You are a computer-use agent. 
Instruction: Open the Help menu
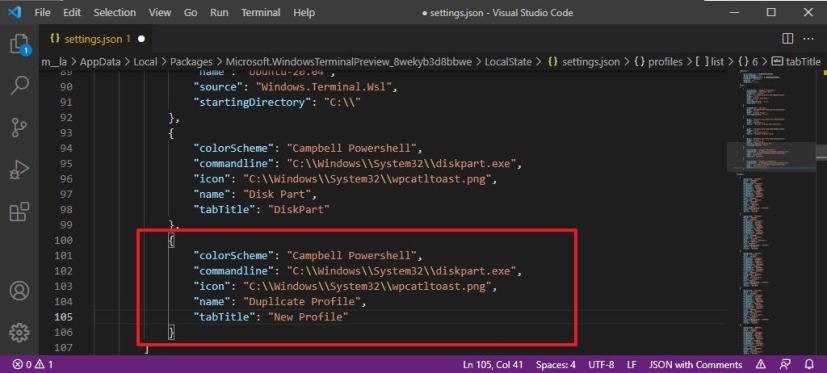point(304,12)
